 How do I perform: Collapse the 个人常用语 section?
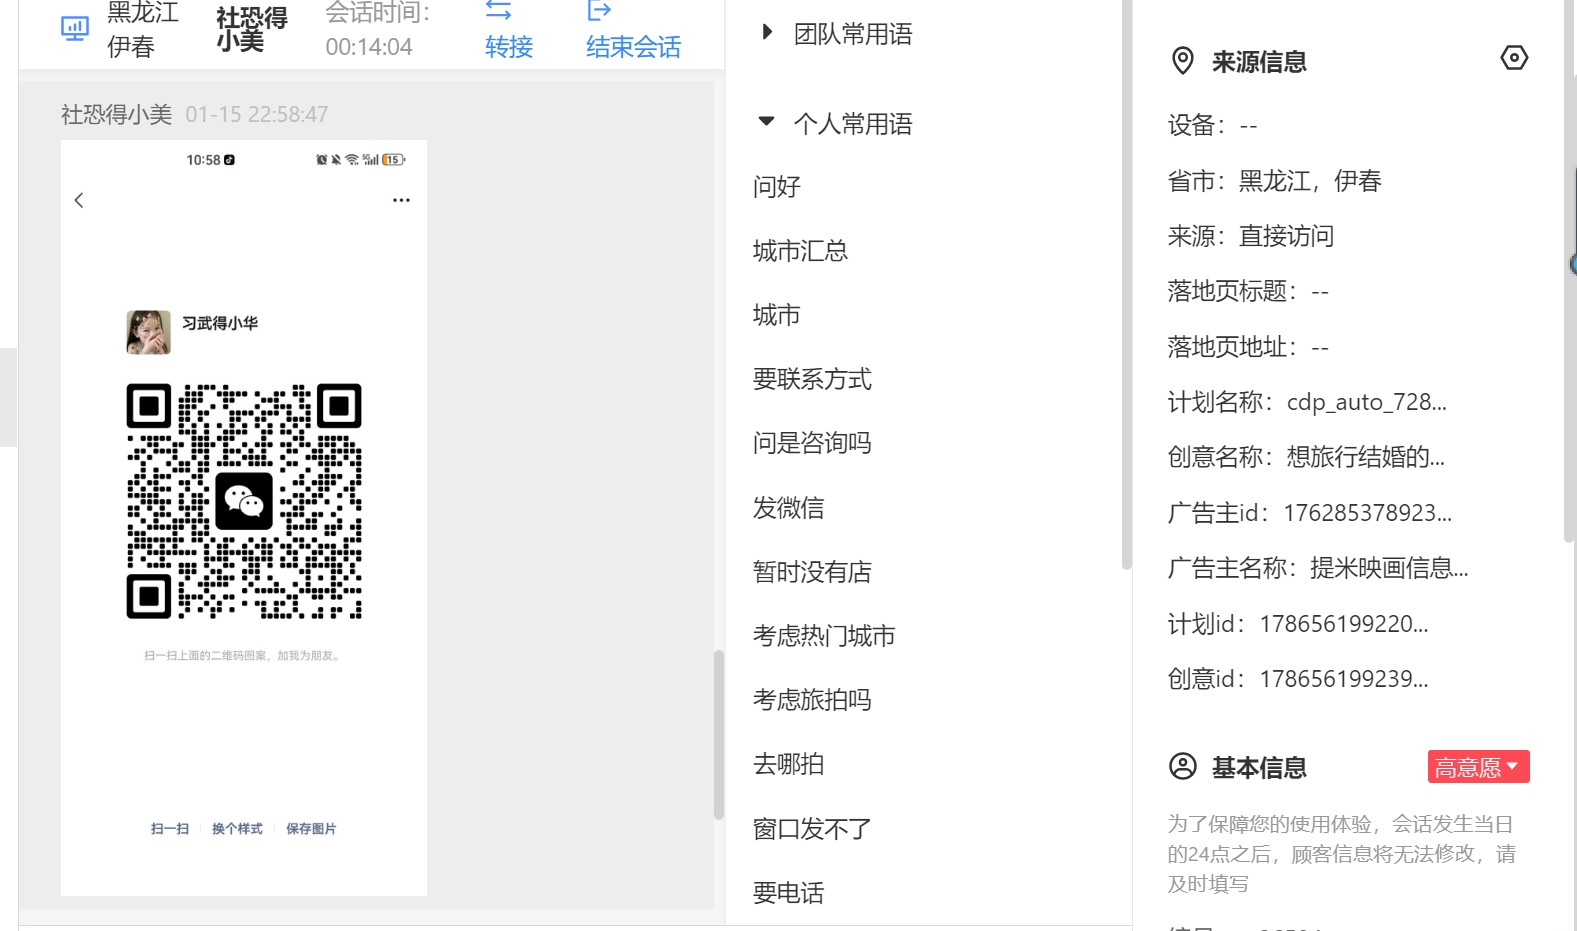[x=767, y=121]
